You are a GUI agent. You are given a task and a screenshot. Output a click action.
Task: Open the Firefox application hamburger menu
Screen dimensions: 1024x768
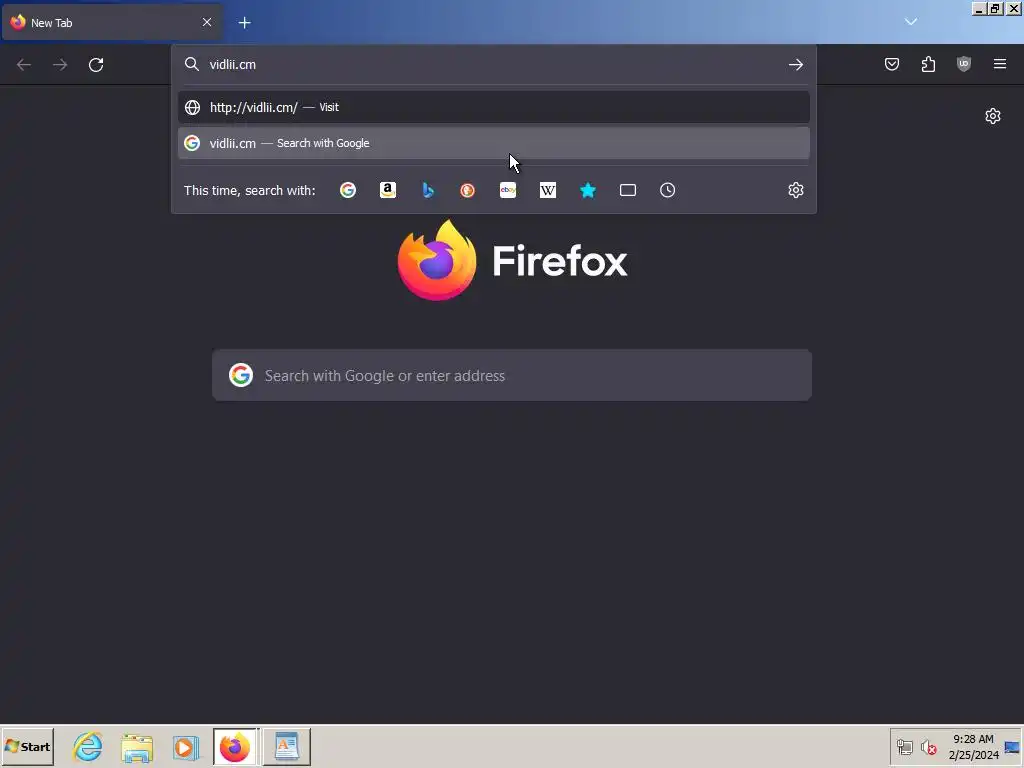tap(1000, 64)
